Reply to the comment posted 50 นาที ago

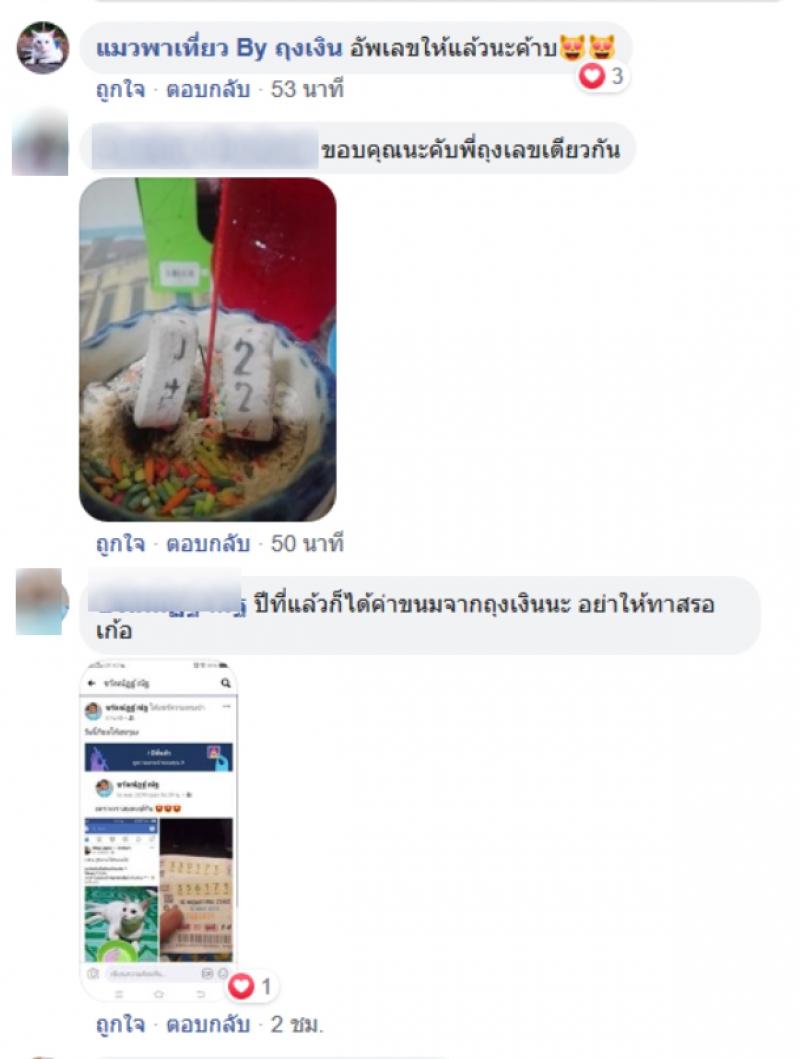[x=208, y=544]
